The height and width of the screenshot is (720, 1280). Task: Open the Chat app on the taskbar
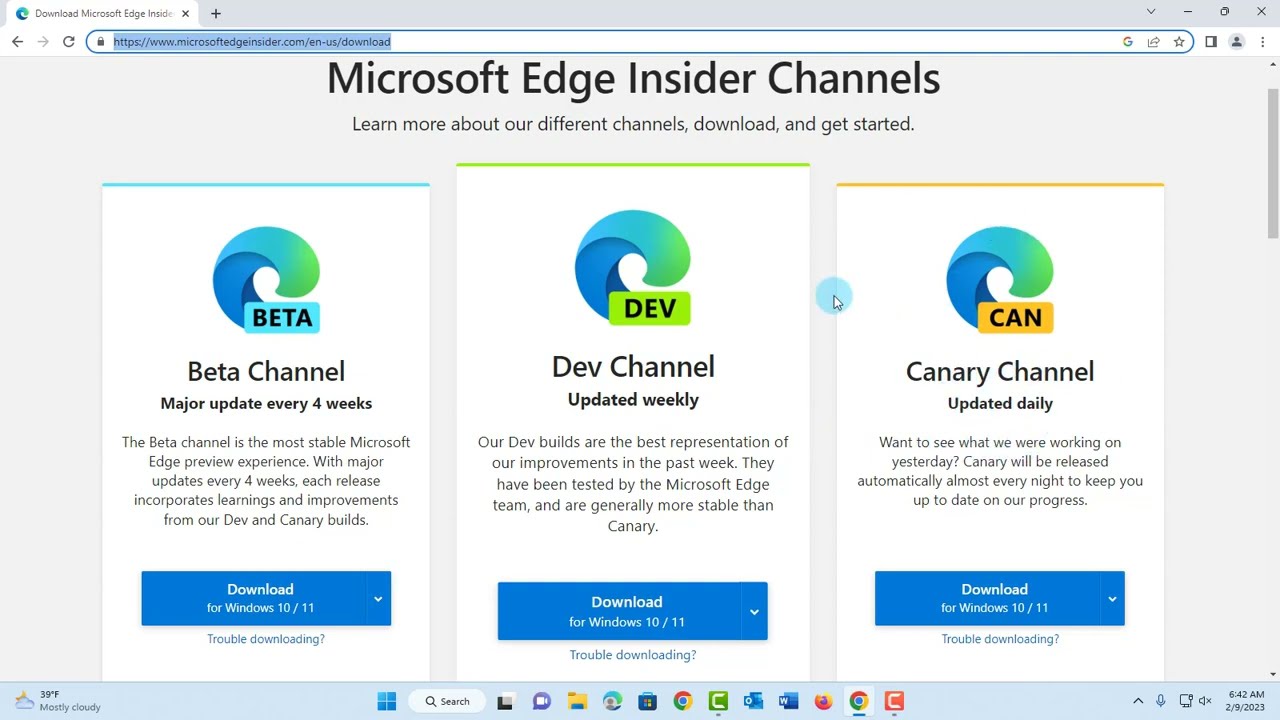pos(541,701)
